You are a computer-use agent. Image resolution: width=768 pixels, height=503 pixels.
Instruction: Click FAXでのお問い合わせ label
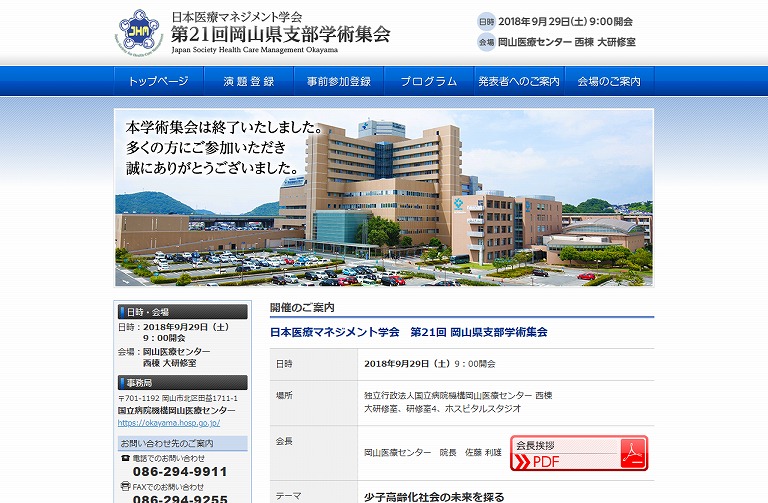[x=168, y=487]
